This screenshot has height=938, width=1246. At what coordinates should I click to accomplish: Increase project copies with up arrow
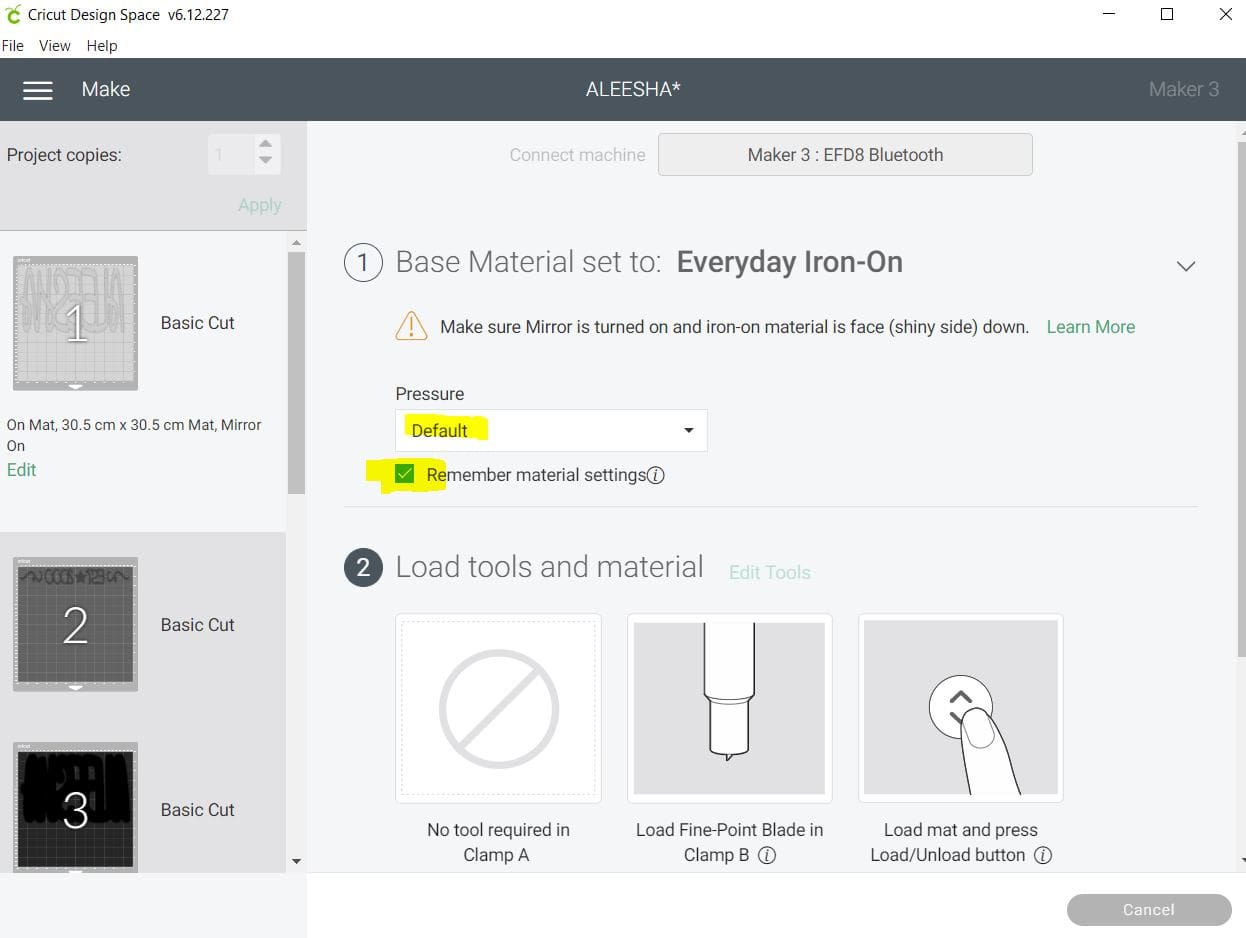coord(265,144)
